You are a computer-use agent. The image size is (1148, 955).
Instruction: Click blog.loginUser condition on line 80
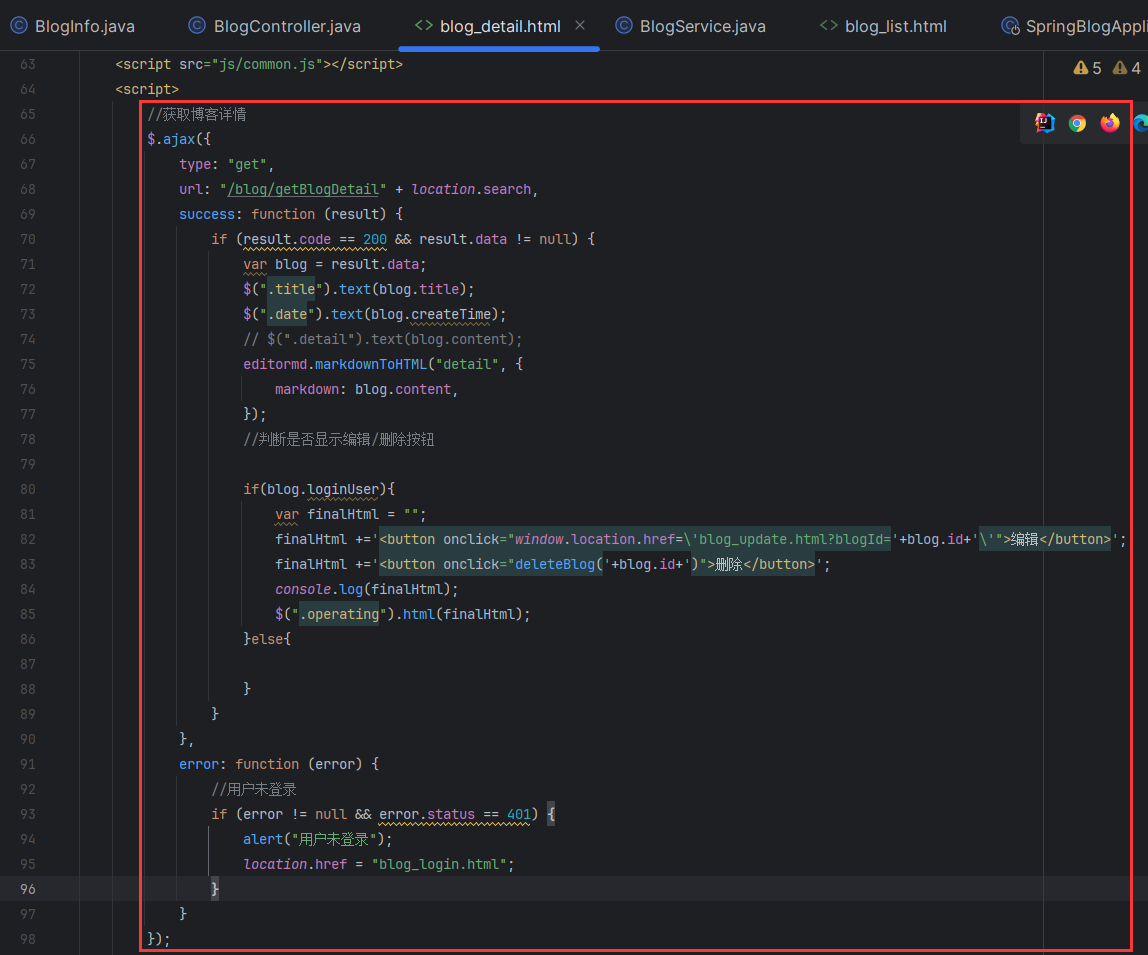pyautogui.click(x=323, y=489)
